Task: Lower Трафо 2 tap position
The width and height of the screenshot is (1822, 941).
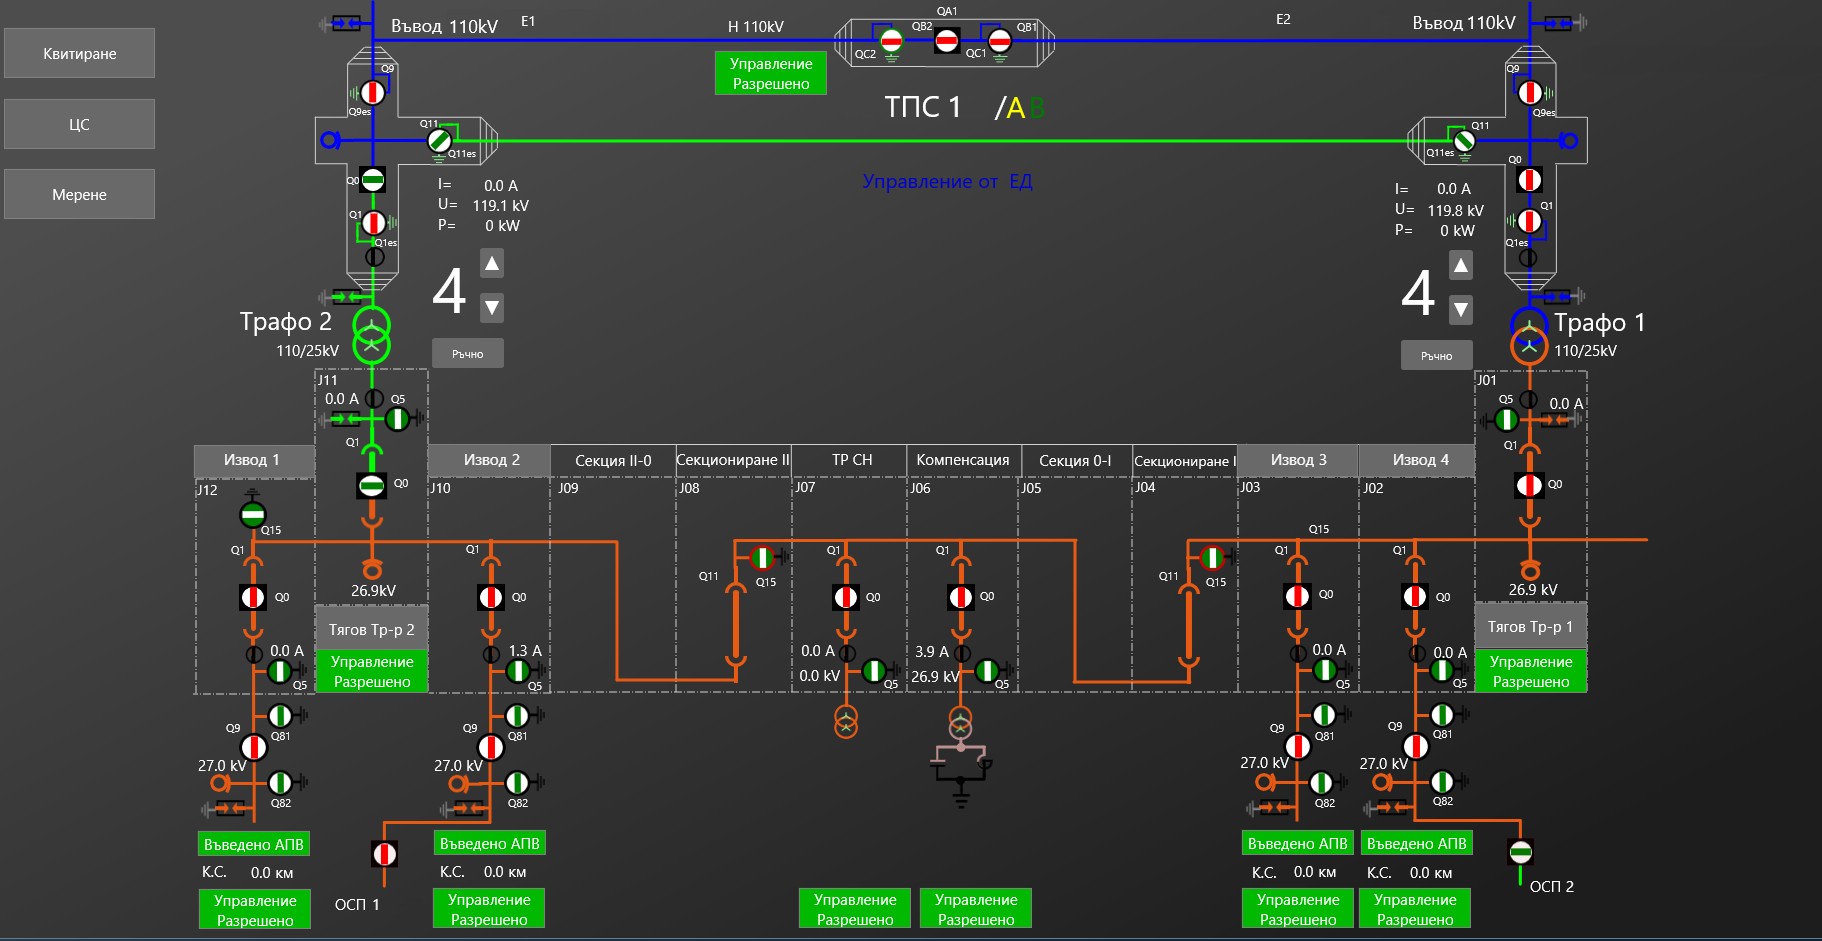Action: pyautogui.click(x=491, y=307)
